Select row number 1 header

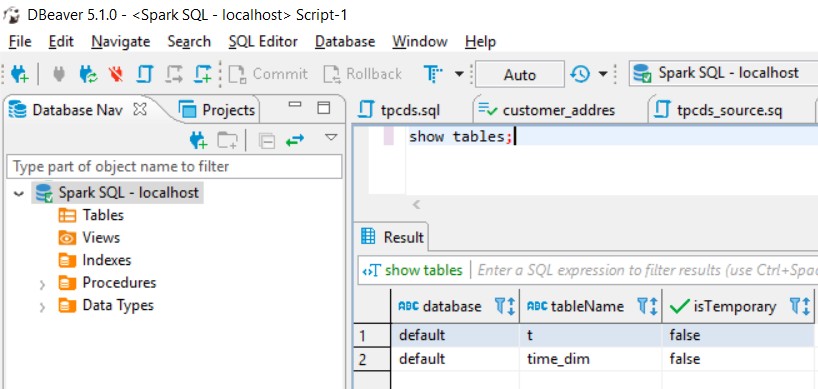[x=372, y=335]
